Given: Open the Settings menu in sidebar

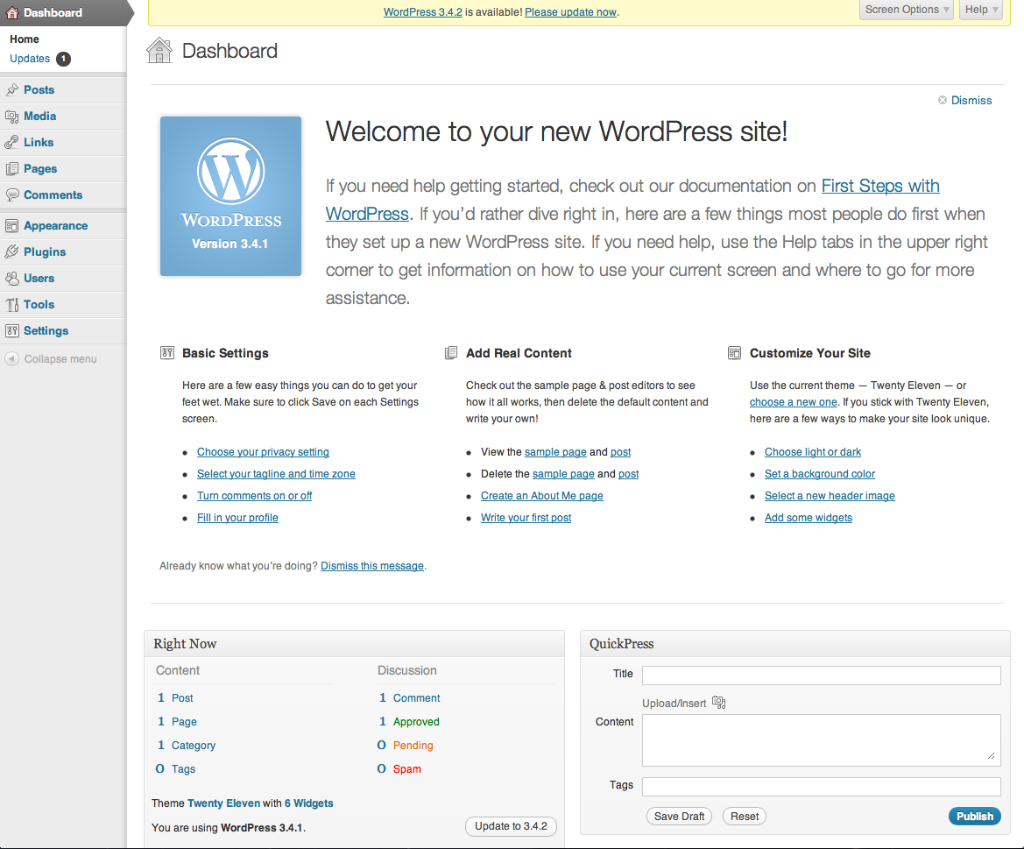Looking at the screenshot, I should click(46, 330).
